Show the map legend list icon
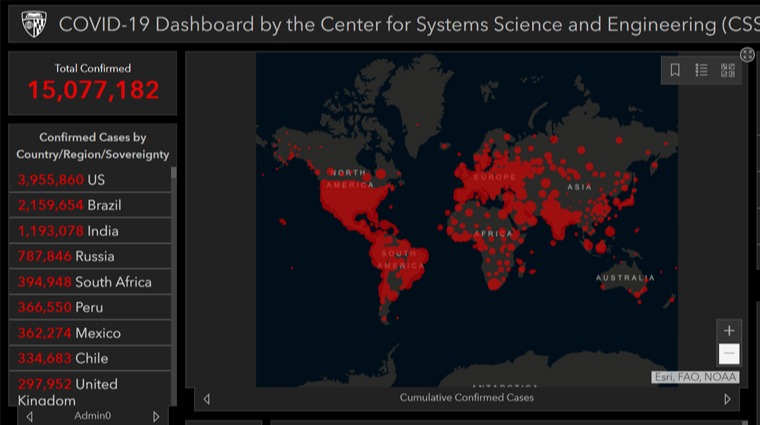The height and width of the screenshot is (425, 760). coord(701,70)
